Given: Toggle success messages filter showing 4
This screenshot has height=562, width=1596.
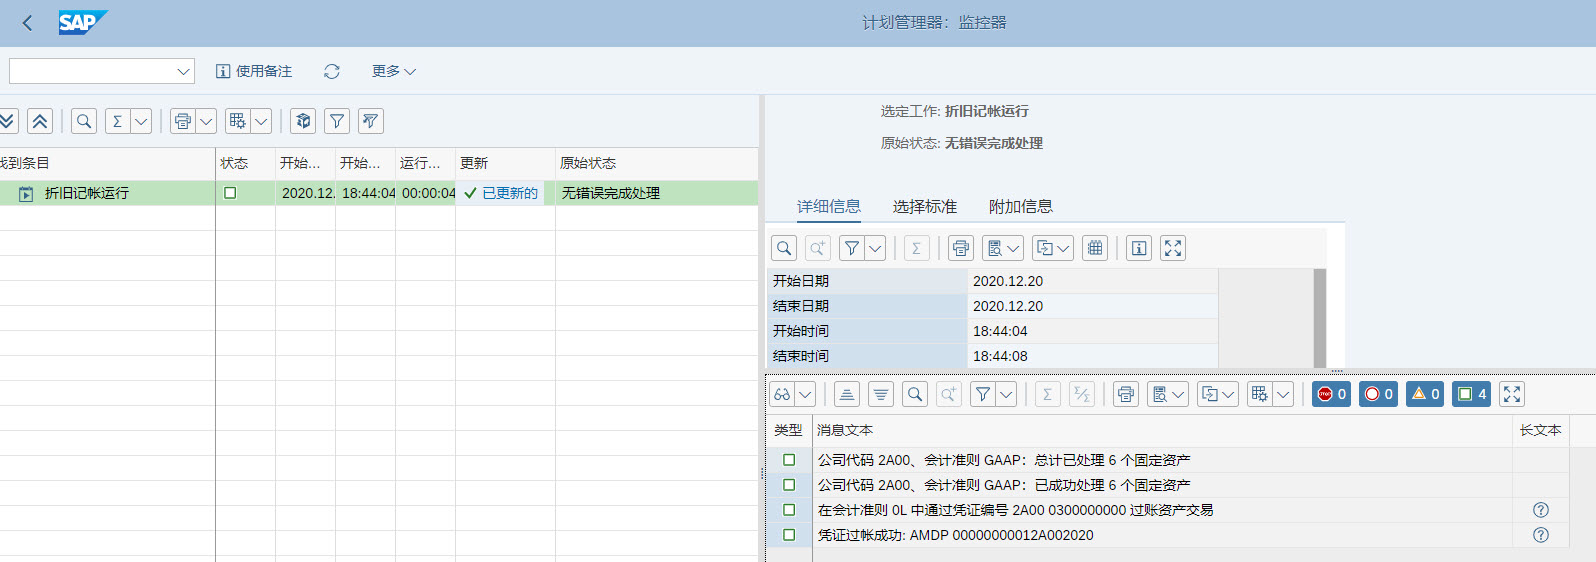Looking at the screenshot, I should pos(1472,394).
